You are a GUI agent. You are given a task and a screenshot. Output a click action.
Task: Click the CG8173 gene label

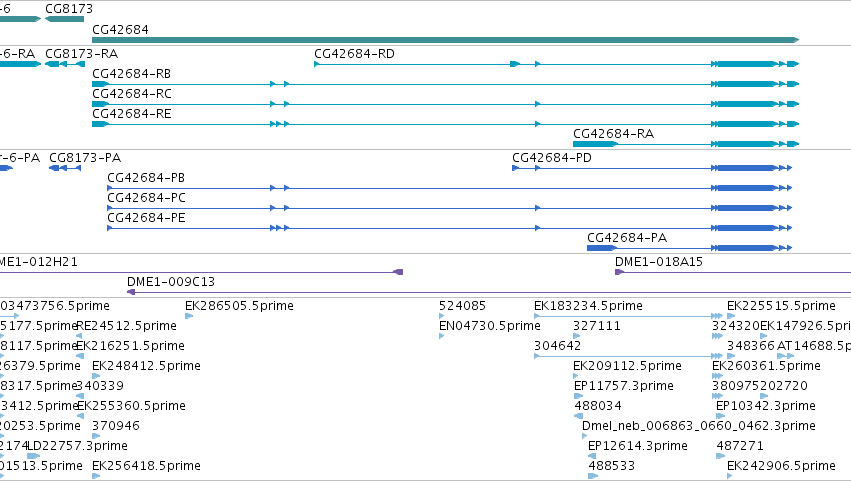pos(69,9)
